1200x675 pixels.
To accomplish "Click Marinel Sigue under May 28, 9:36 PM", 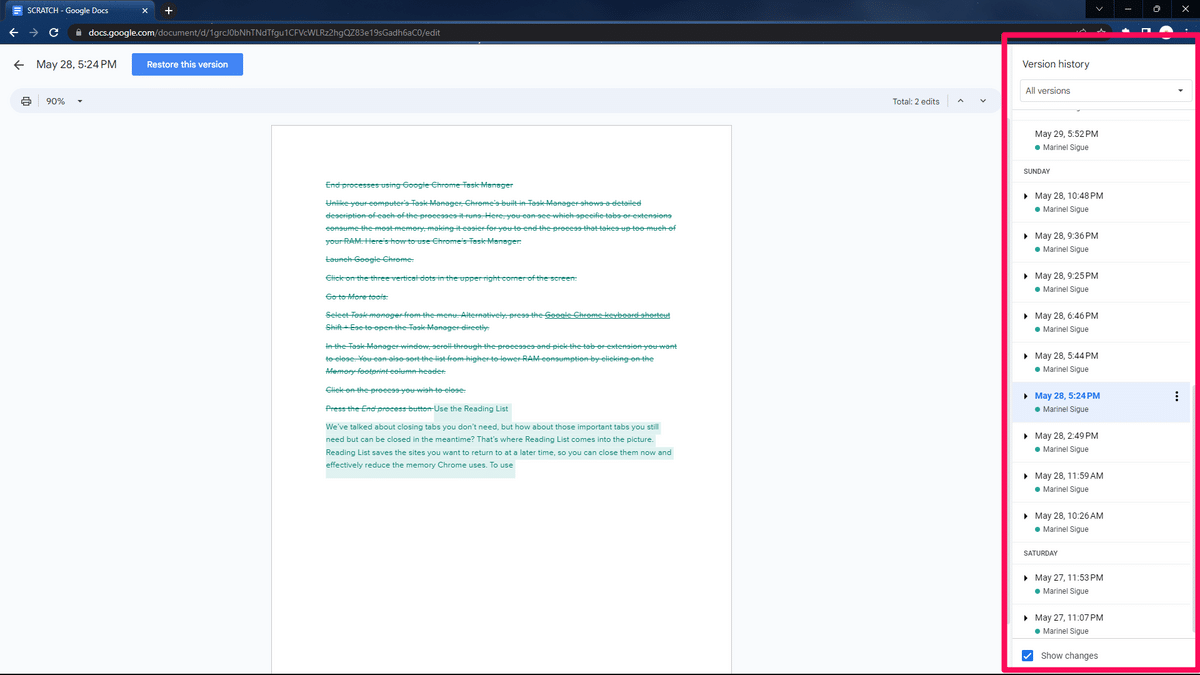I will [1065, 249].
